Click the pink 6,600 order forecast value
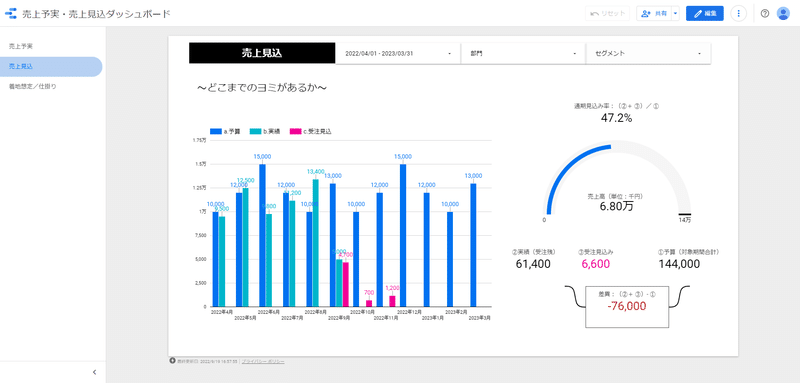The image size is (800, 383). point(595,264)
